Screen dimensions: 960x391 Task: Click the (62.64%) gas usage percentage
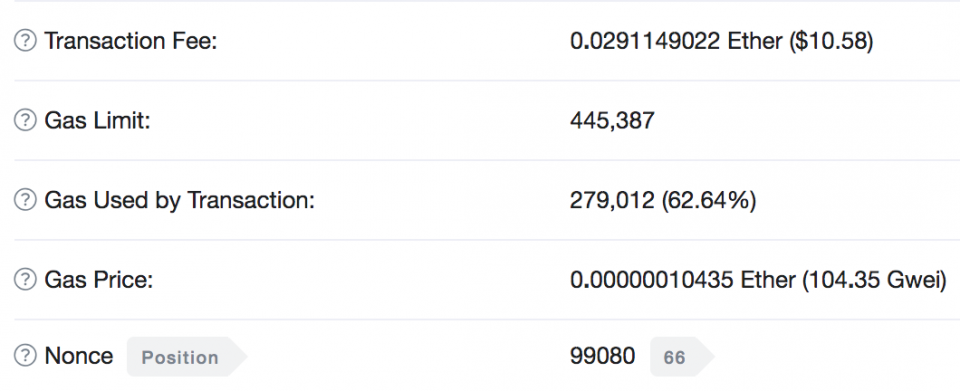click(708, 201)
